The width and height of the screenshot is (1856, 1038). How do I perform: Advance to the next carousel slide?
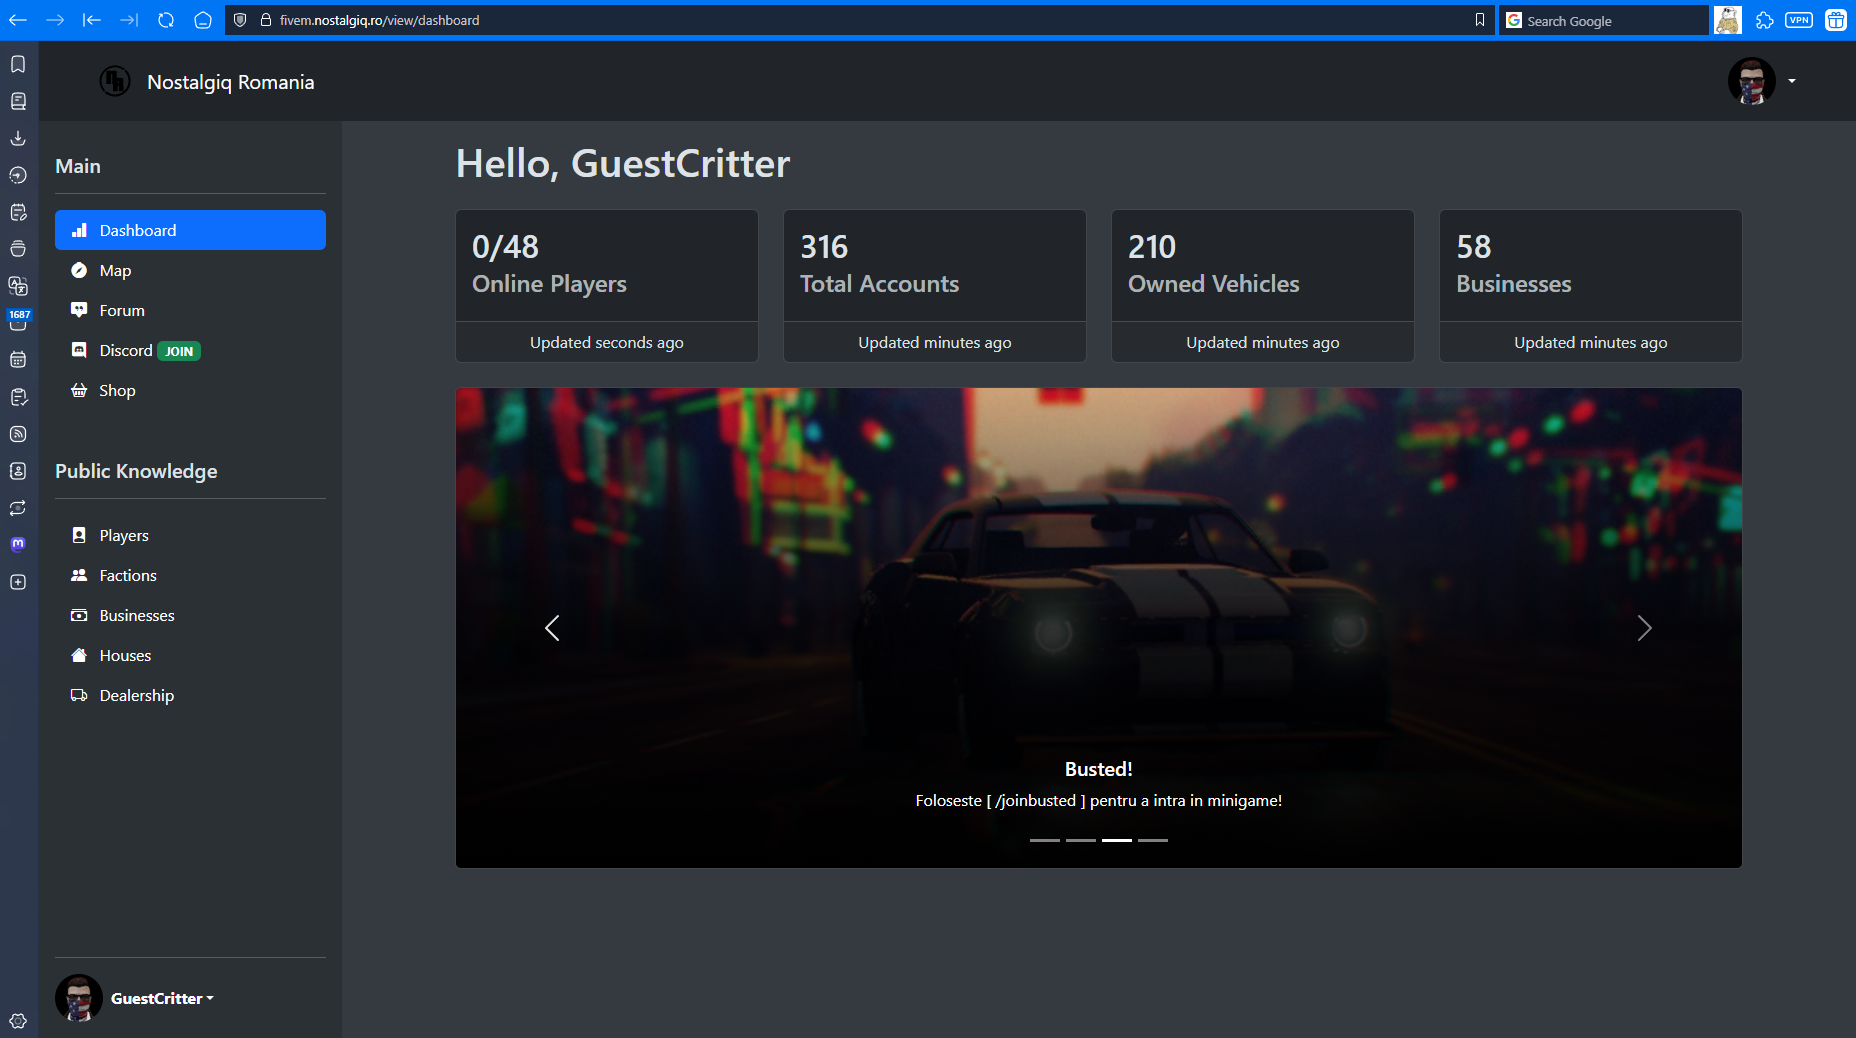click(x=1644, y=628)
